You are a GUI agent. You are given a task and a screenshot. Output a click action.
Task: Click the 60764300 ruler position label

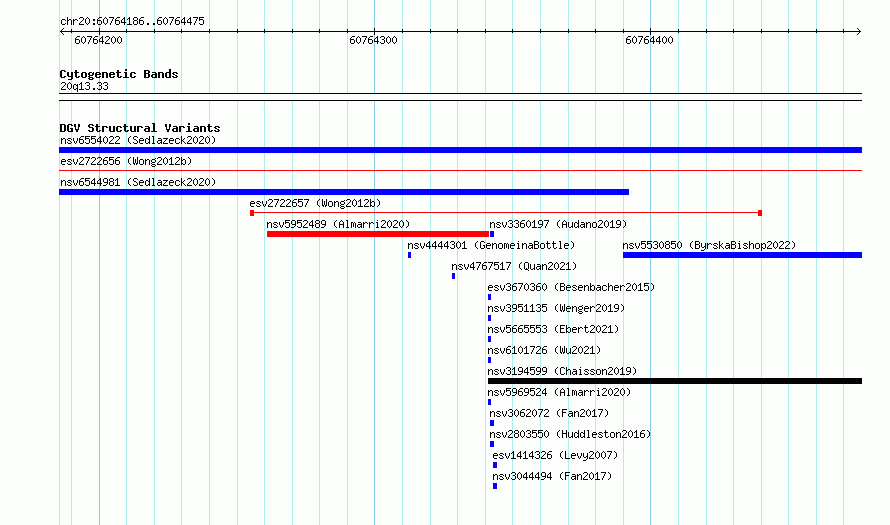[x=373, y=40]
